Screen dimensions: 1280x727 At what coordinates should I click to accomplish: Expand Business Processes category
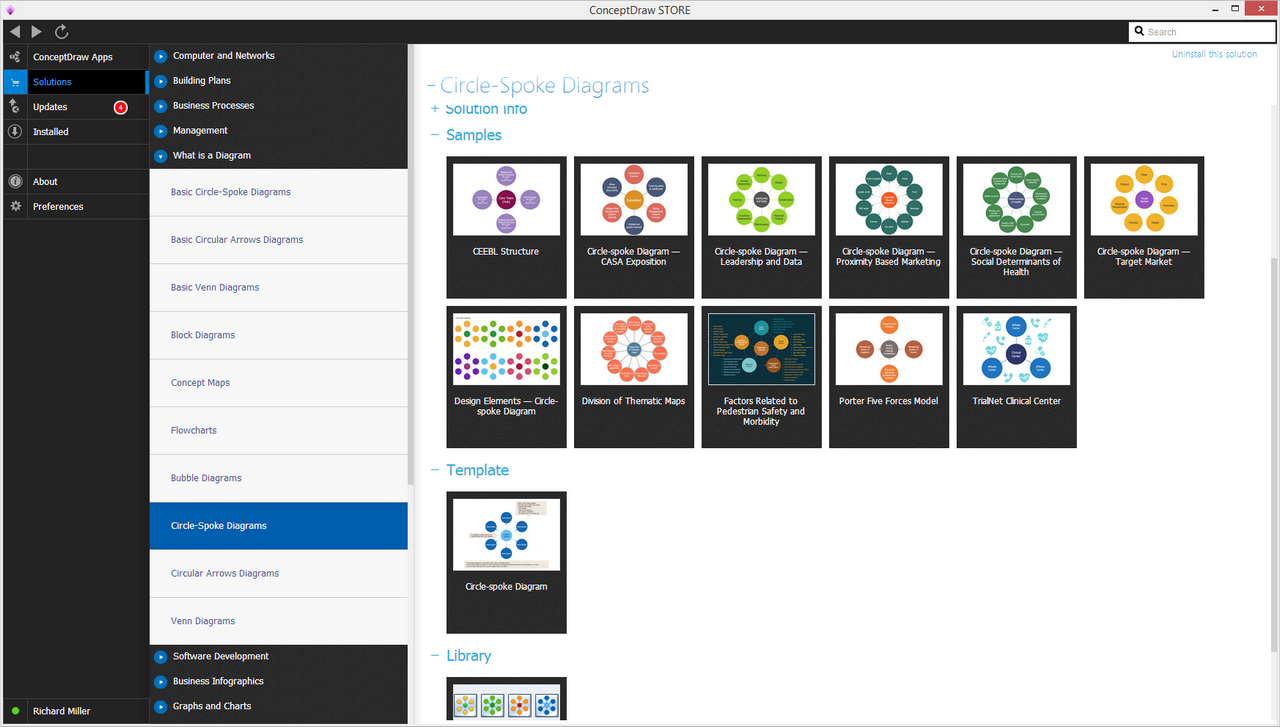[160, 106]
